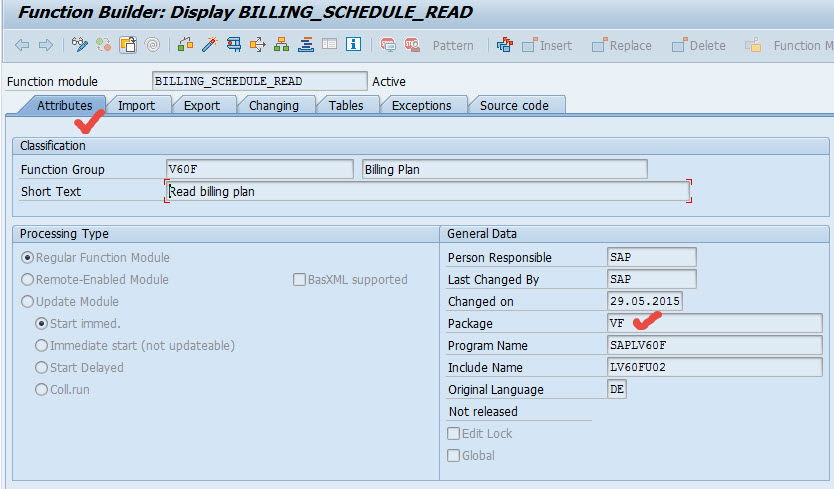This screenshot has height=489, width=834.
Task: Click the Delete toolbar button
Action: click(x=698, y=45)
